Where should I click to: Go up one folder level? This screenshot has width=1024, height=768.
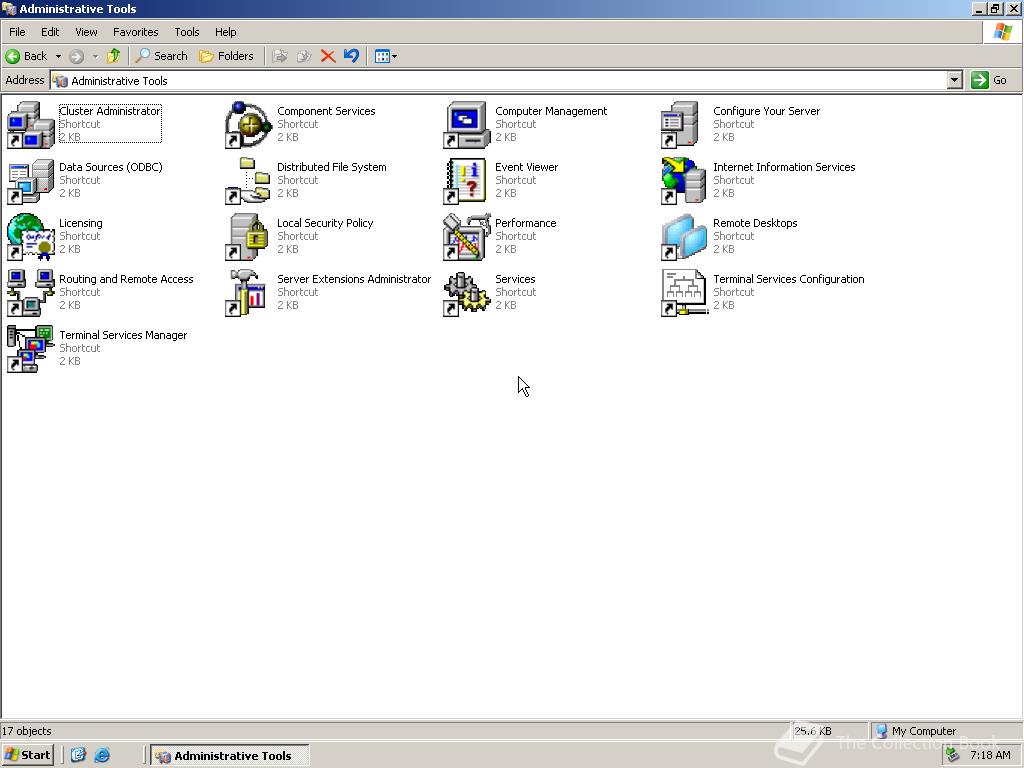[x=114, y=56]
